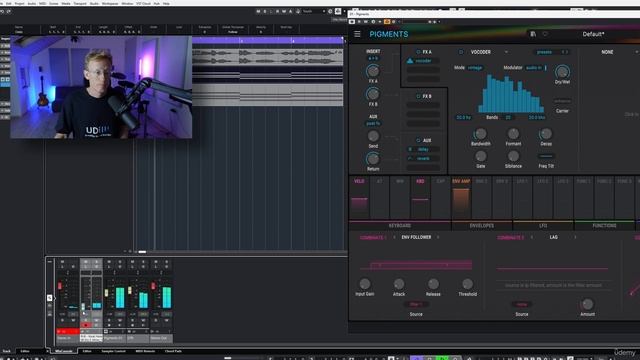Open the Project menu in Cubase

19,3
